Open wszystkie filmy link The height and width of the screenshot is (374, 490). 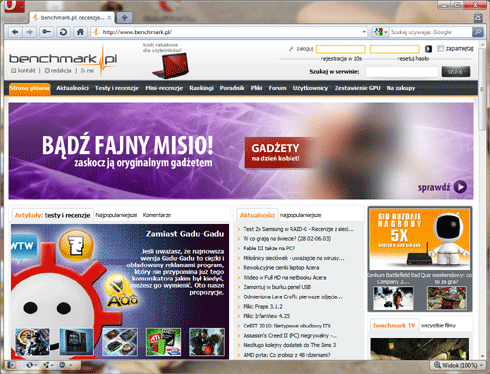[438, 325]
